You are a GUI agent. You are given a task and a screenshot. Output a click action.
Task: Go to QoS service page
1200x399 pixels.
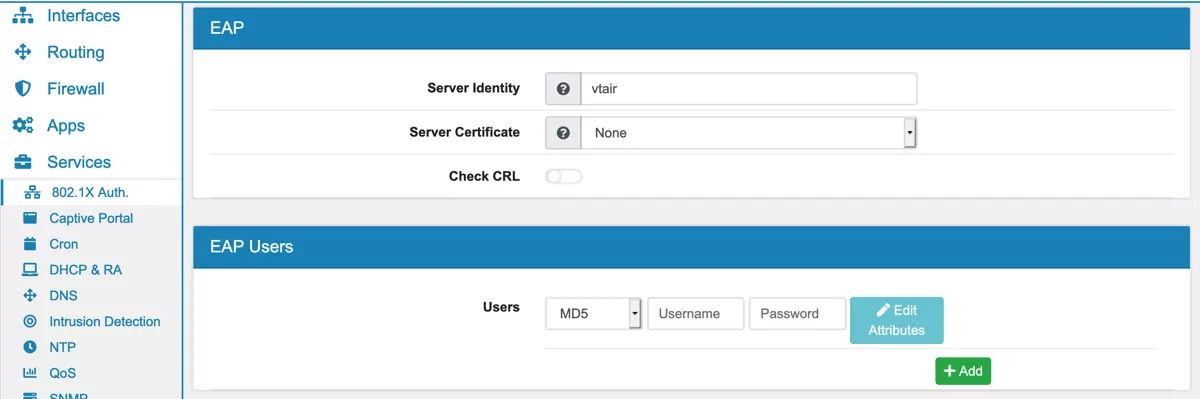62,373
